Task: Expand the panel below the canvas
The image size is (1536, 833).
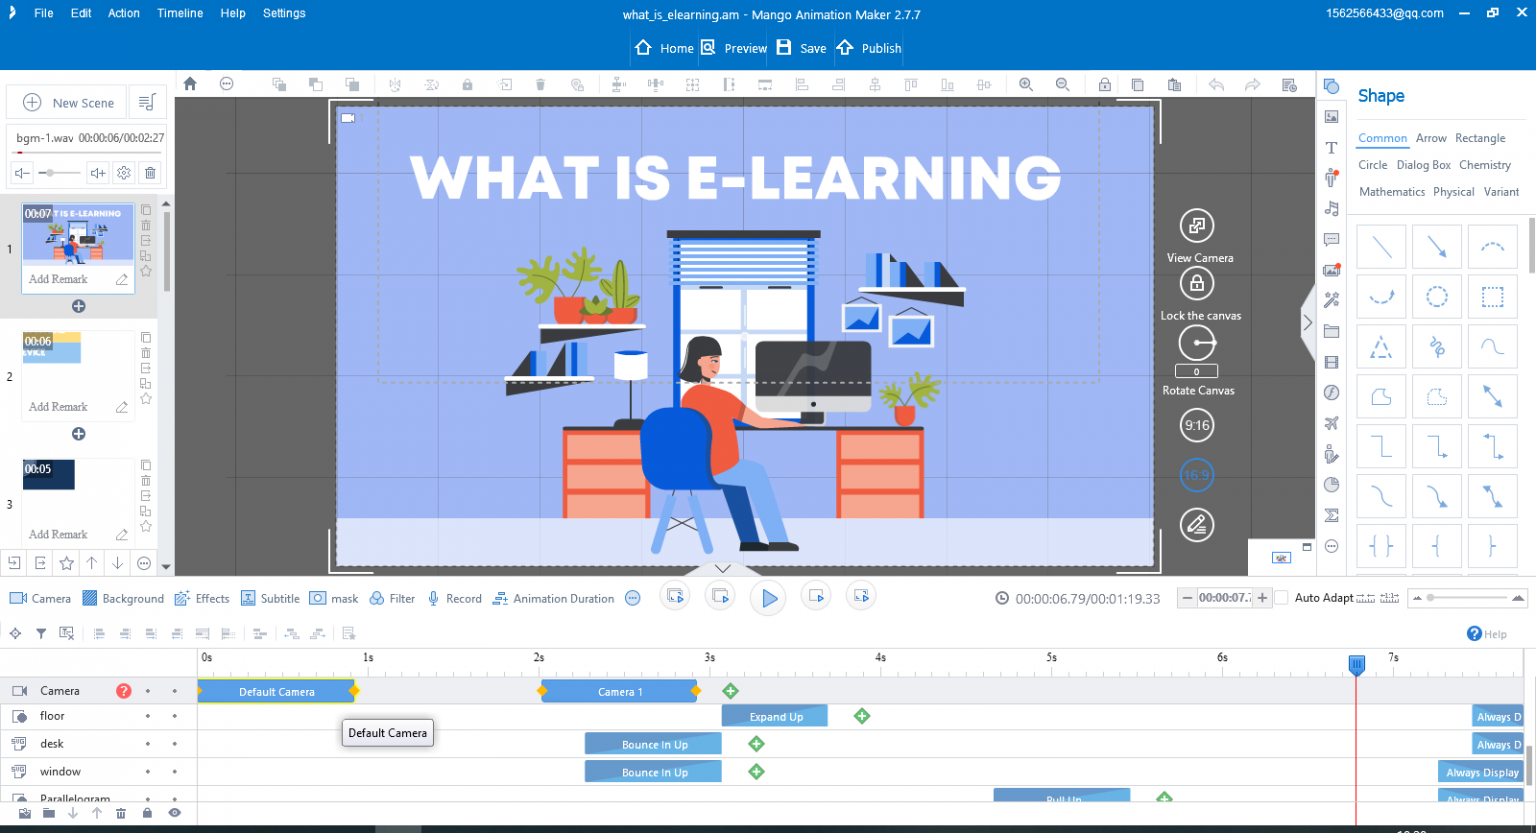Action: point(722,568)
